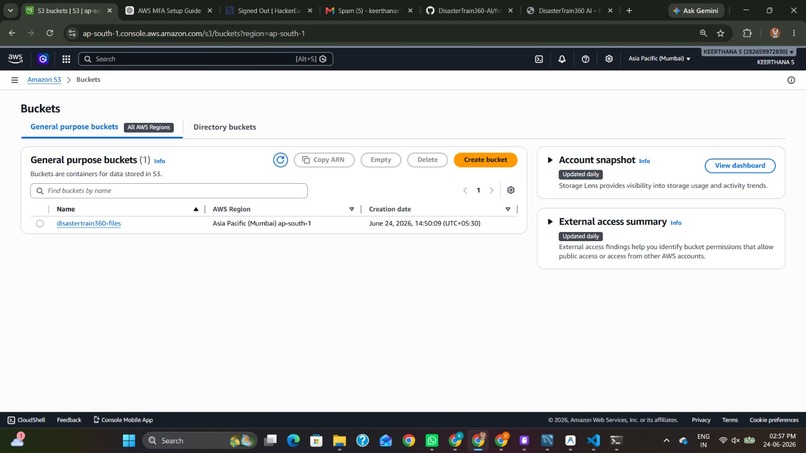806x453 pixels.
Task: Open bucket table preferences gear
Action: click(510, 190)
